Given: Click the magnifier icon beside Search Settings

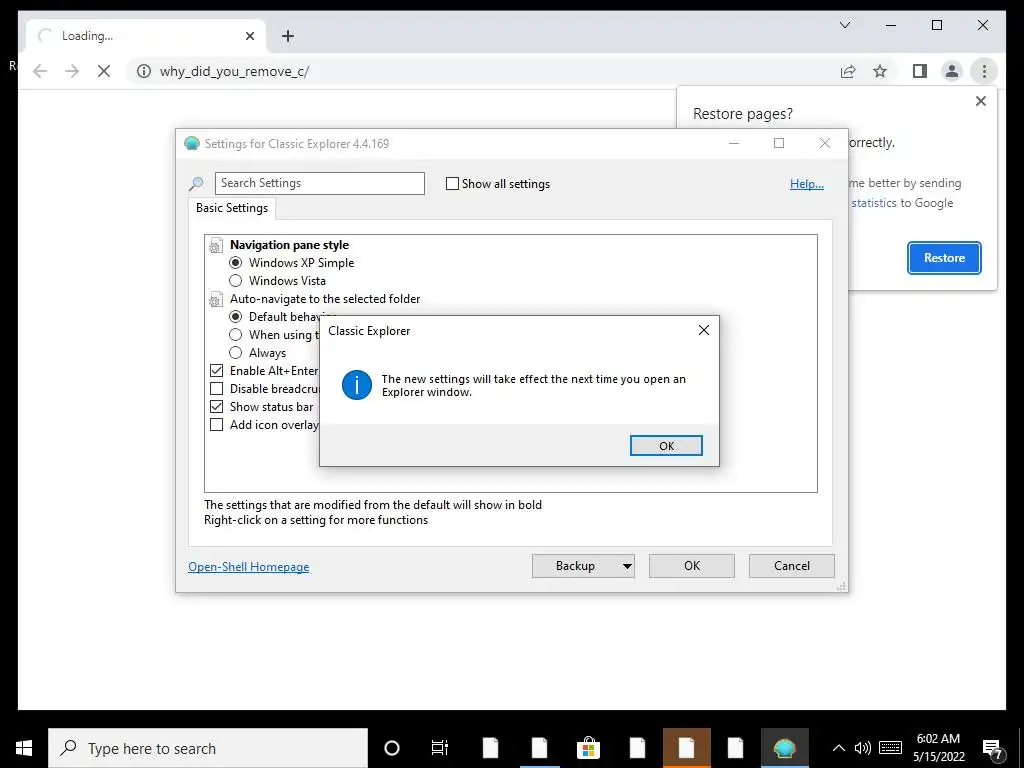Looking at the screenshot, I should [196, 184].
